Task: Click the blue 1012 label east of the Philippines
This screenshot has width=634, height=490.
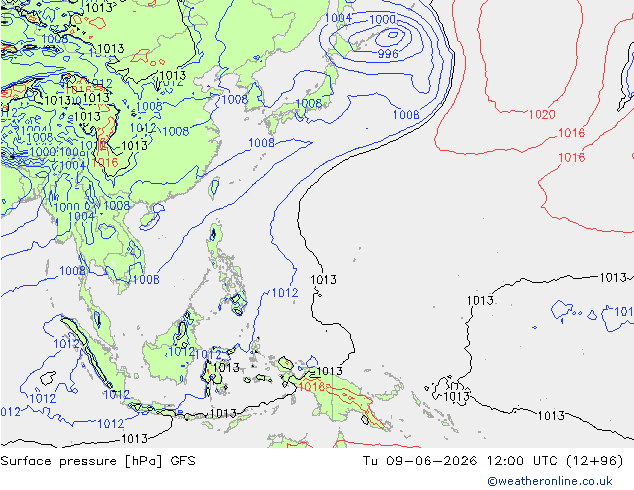Action: click(x=285, y=293)
